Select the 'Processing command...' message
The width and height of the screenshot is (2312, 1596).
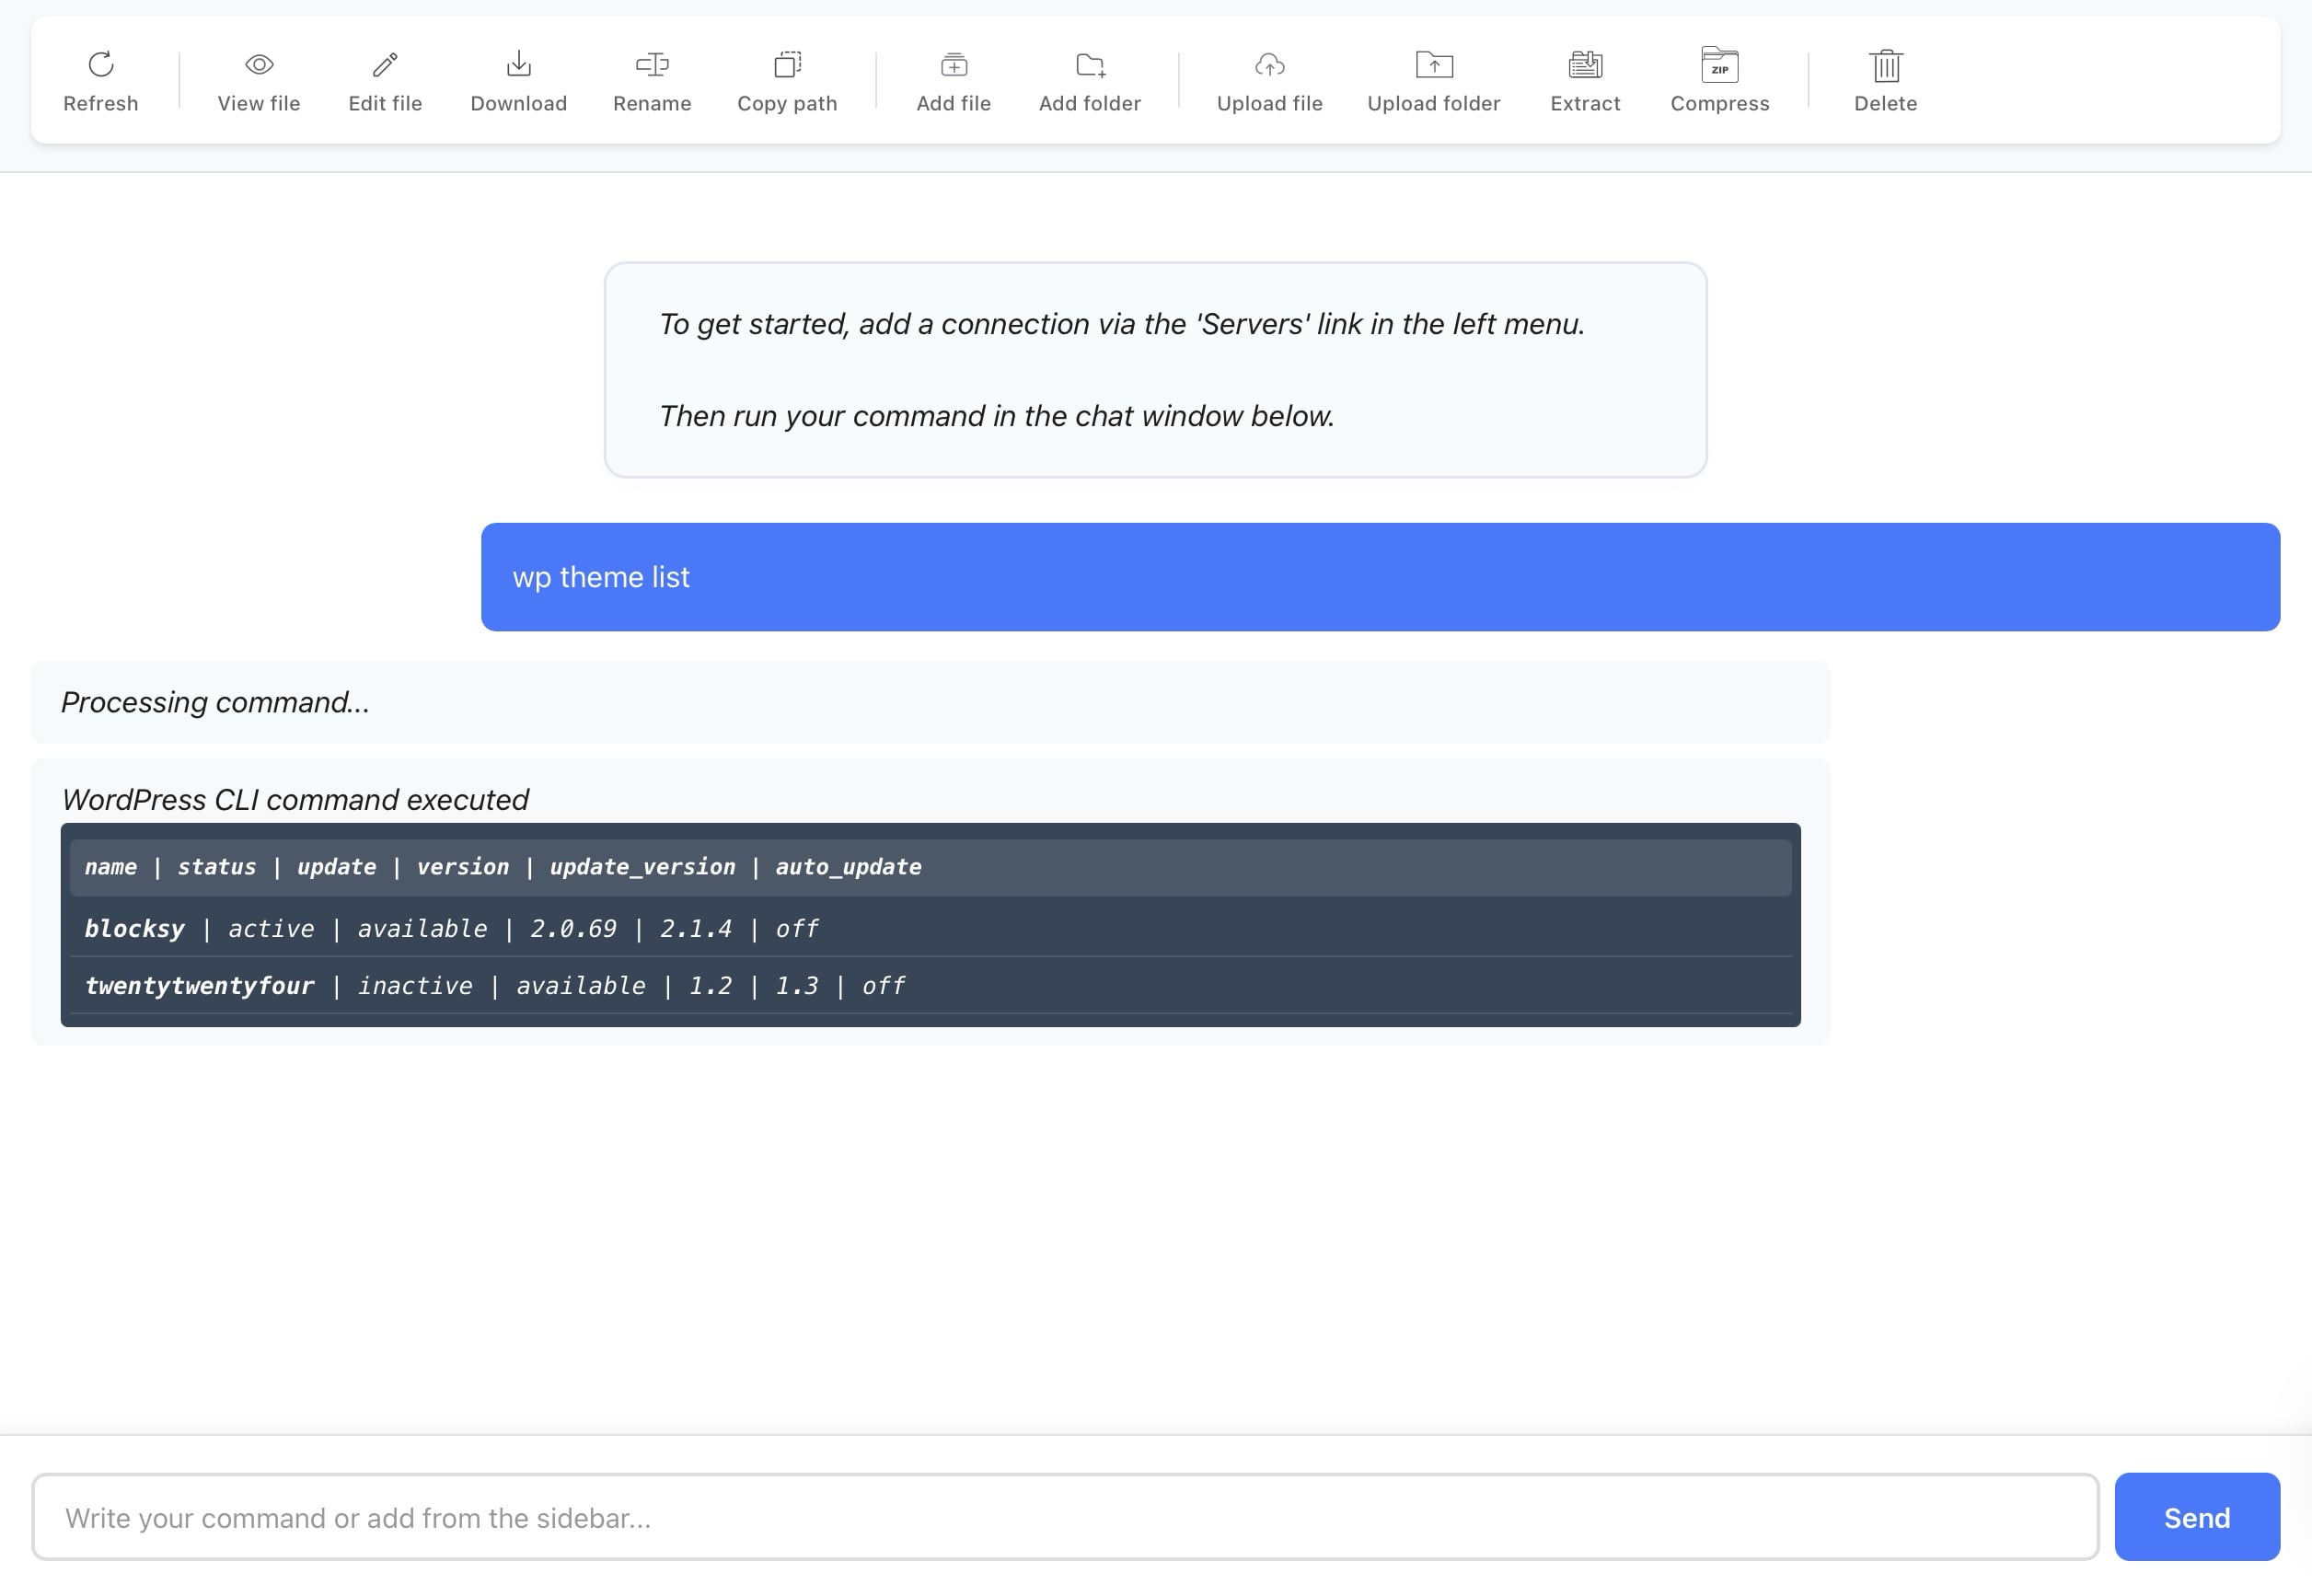pos(930,702)
